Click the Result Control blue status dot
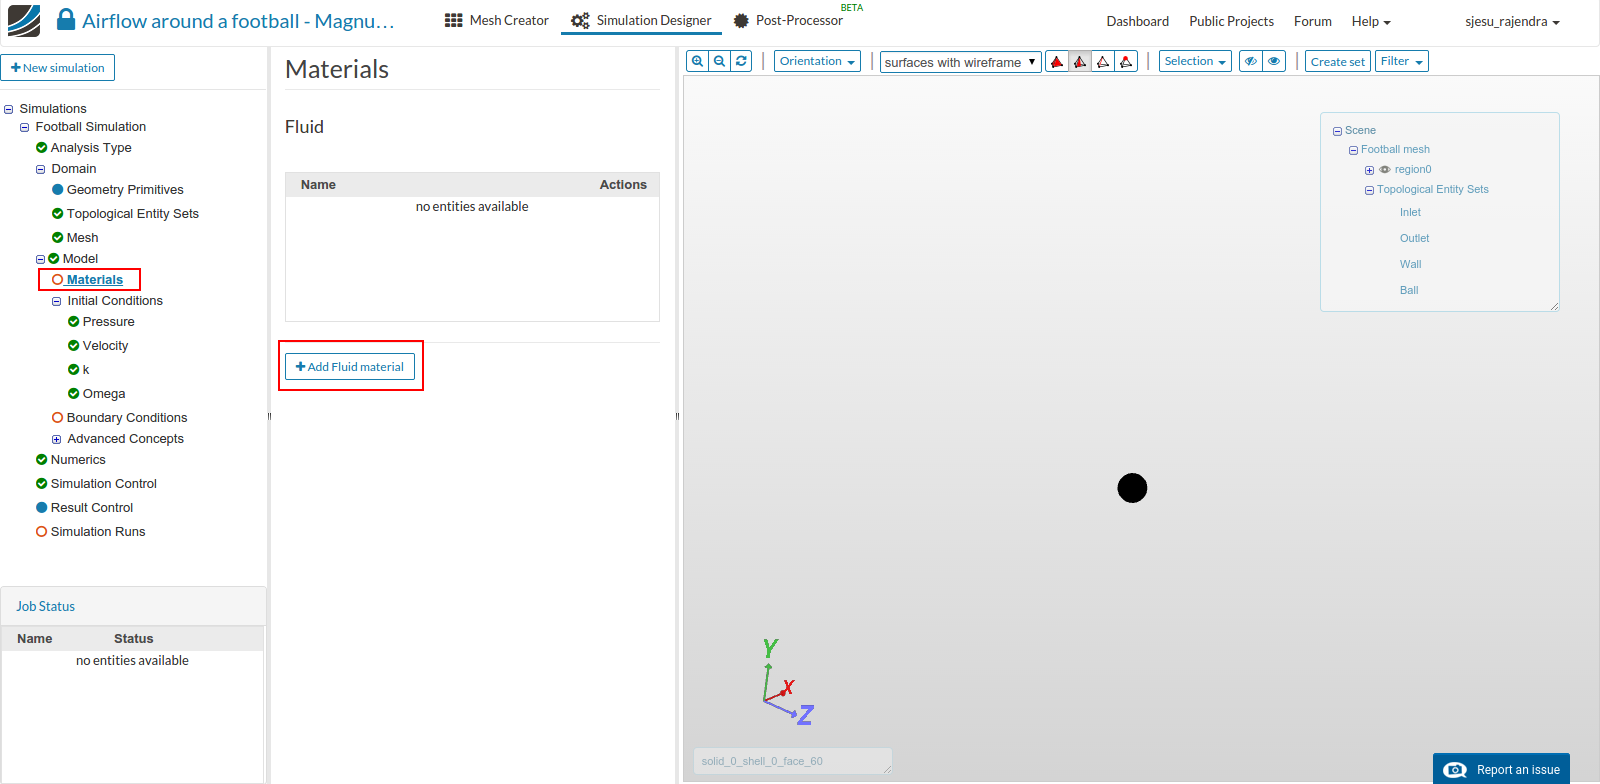The width and height of the screenshot is (1600, 784). coord(42,508)
